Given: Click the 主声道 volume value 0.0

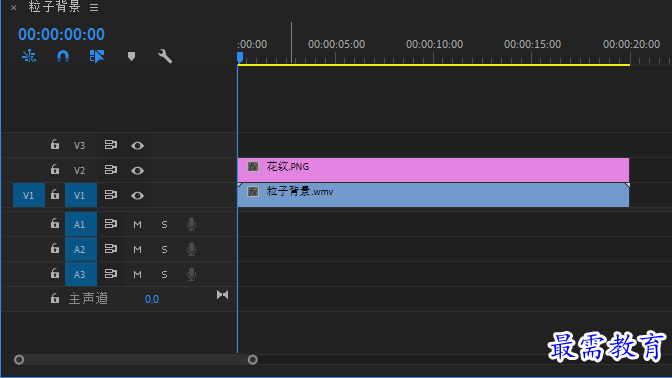Looking at the screenshot, I should (x=152, y=299).
